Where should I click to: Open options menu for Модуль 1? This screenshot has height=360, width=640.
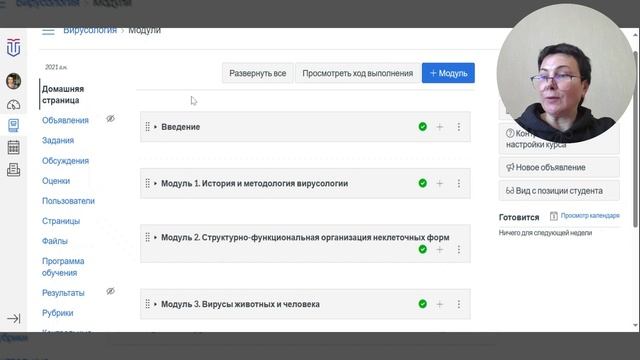point(459,183)
